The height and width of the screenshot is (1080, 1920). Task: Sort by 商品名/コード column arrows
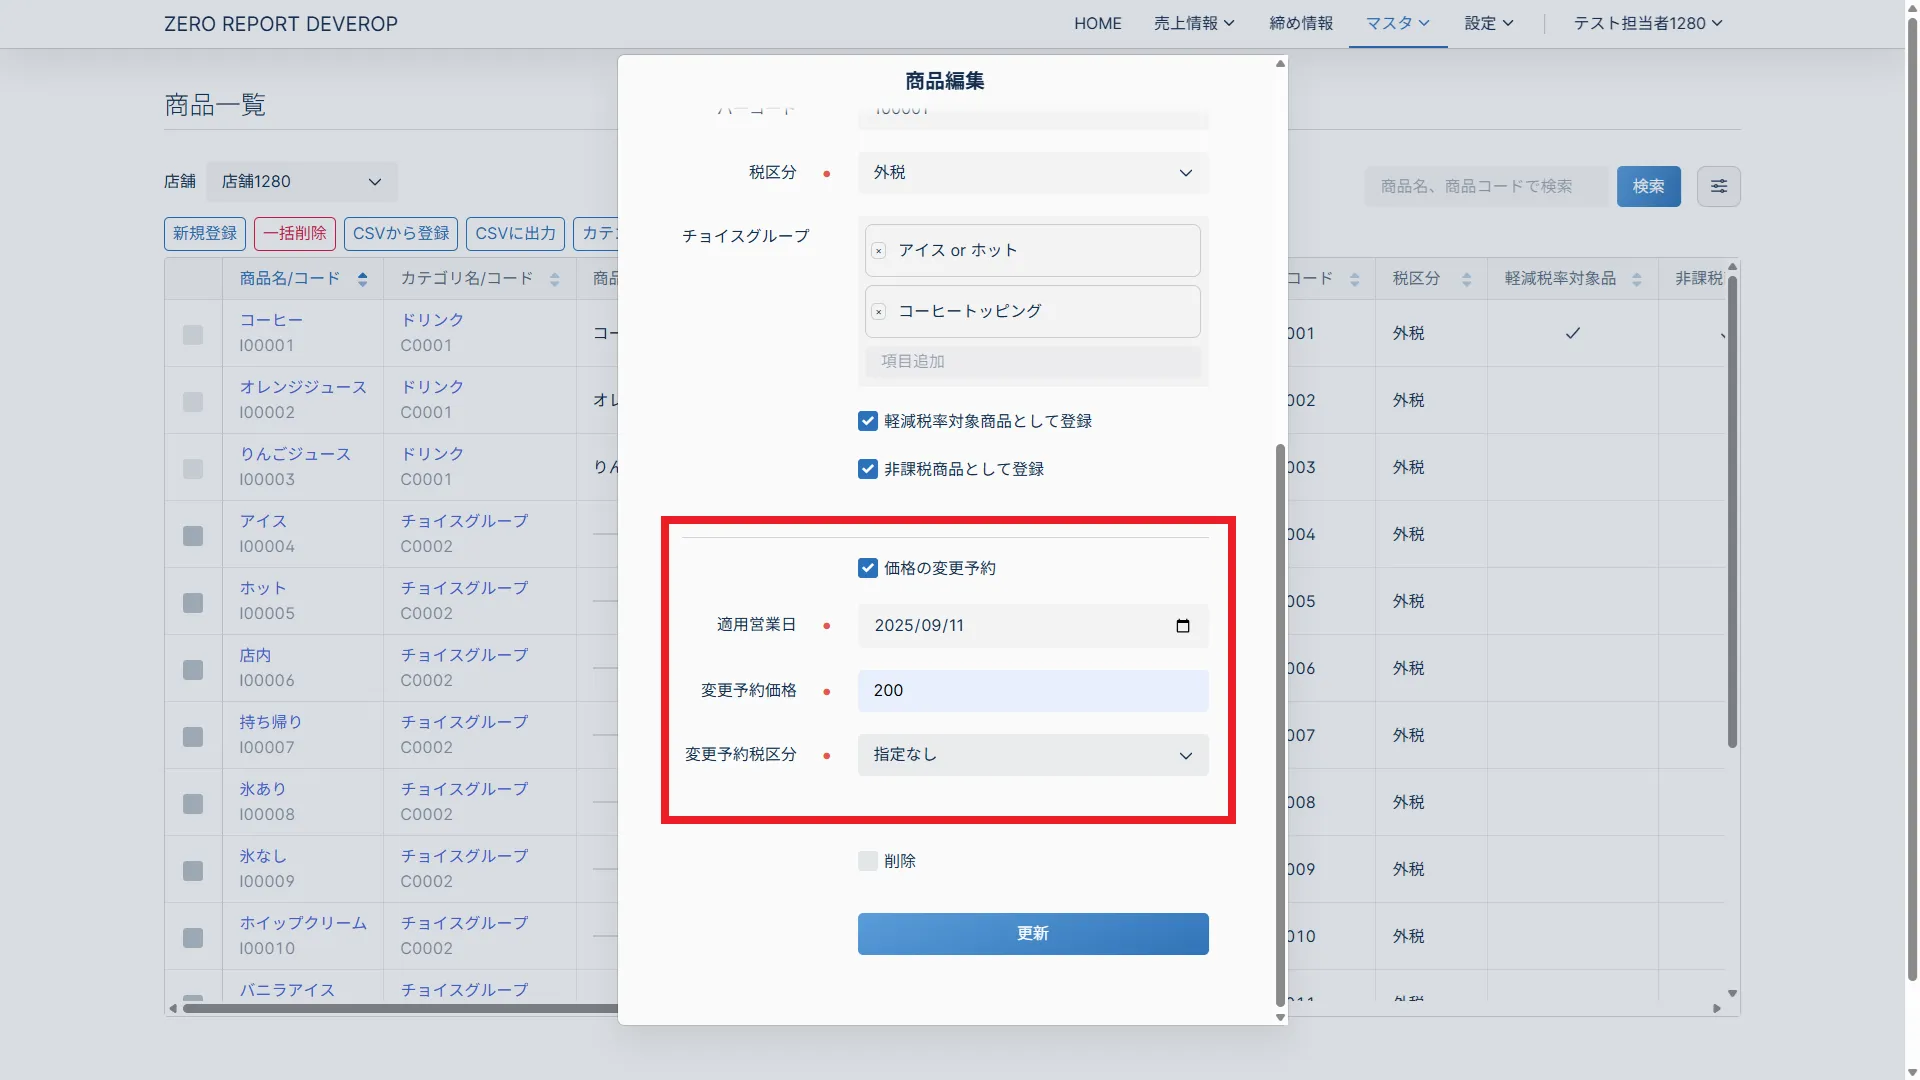pos(362,280)
